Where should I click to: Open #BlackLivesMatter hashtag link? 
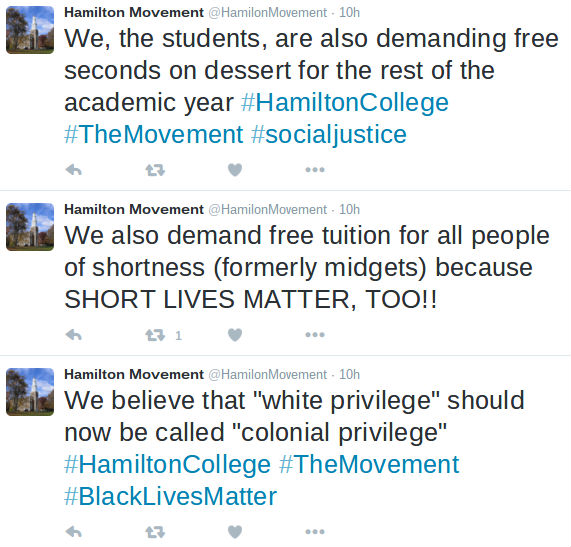pos(170,496)
